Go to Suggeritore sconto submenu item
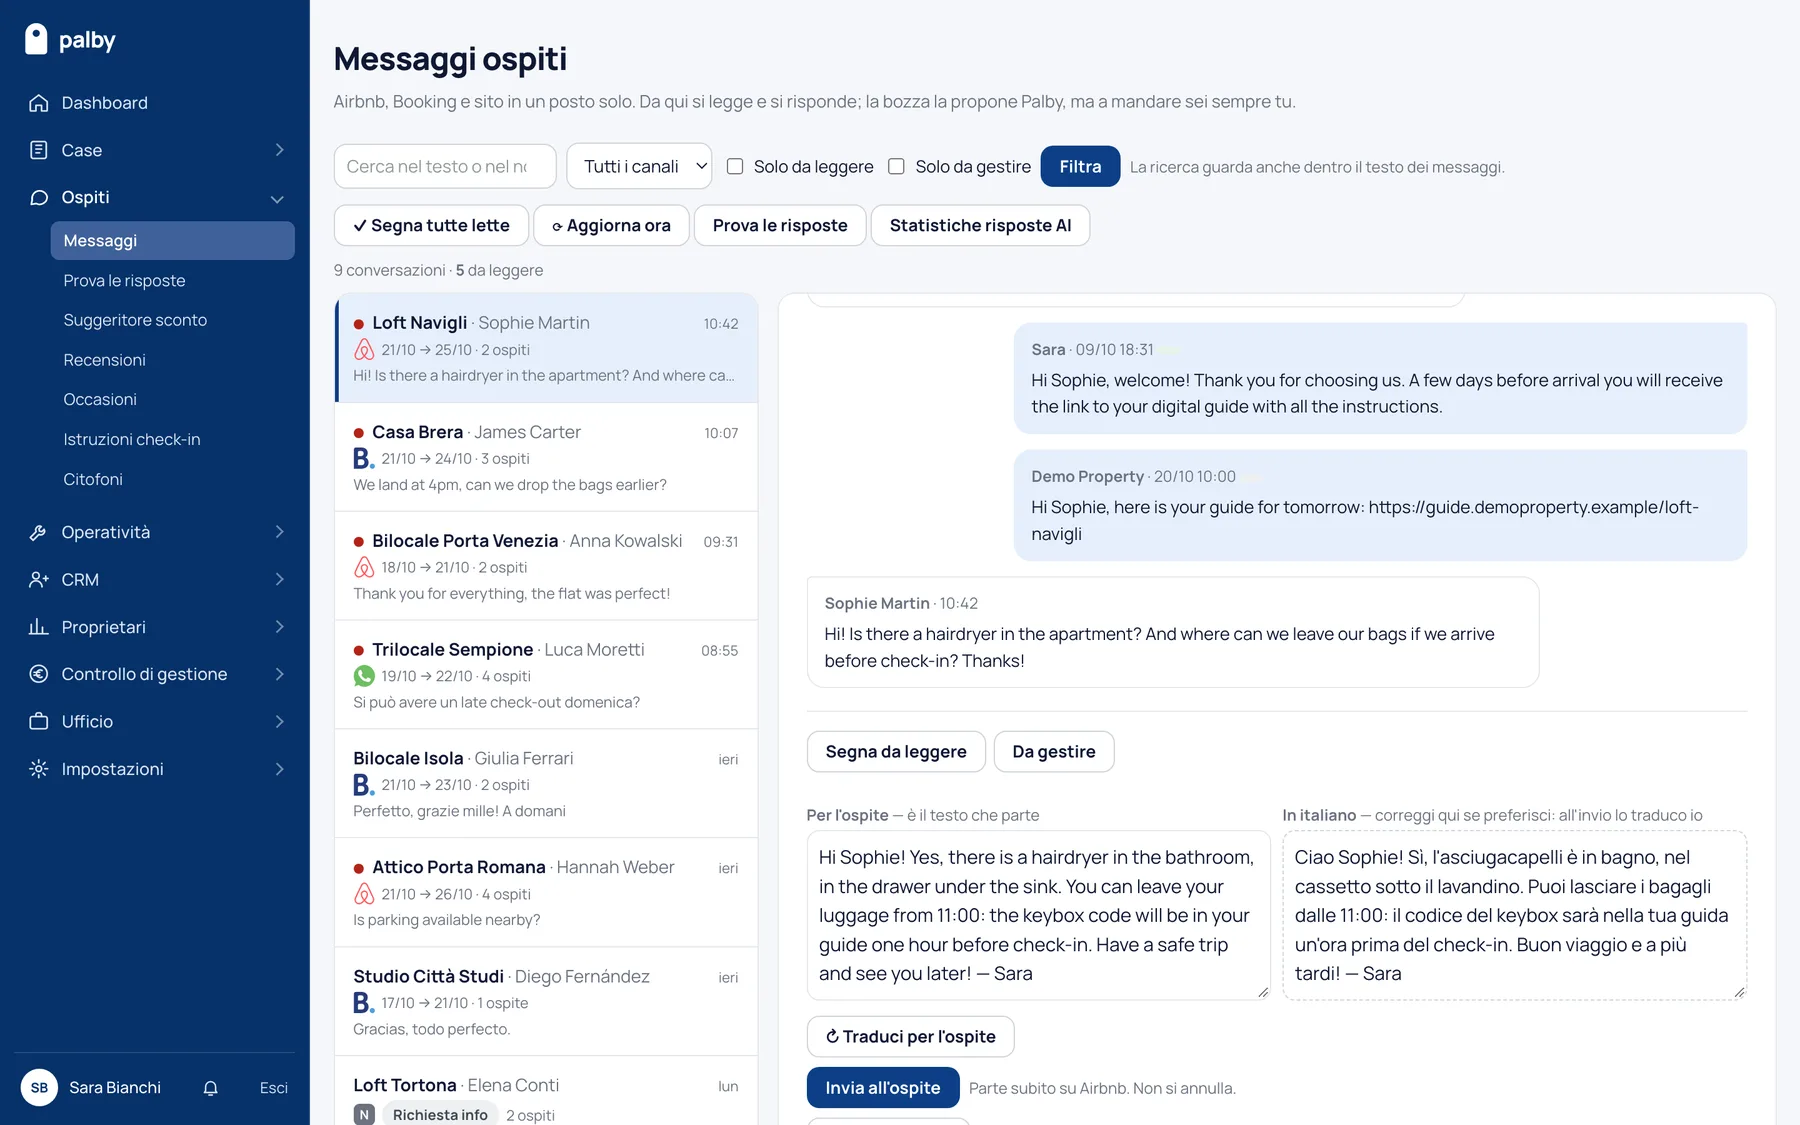This screenshot has width=1800, height=1125. (x=135, y=320)
